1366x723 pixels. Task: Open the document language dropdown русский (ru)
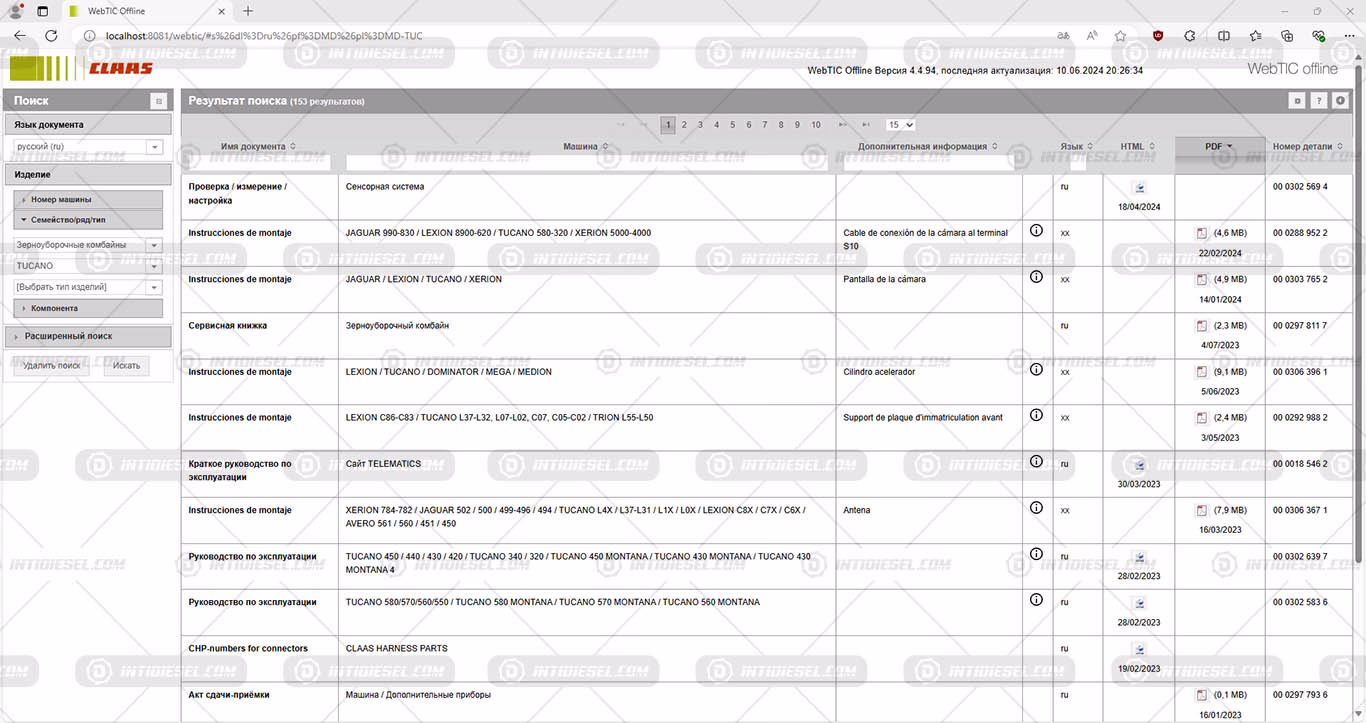(x=88, y=147)
